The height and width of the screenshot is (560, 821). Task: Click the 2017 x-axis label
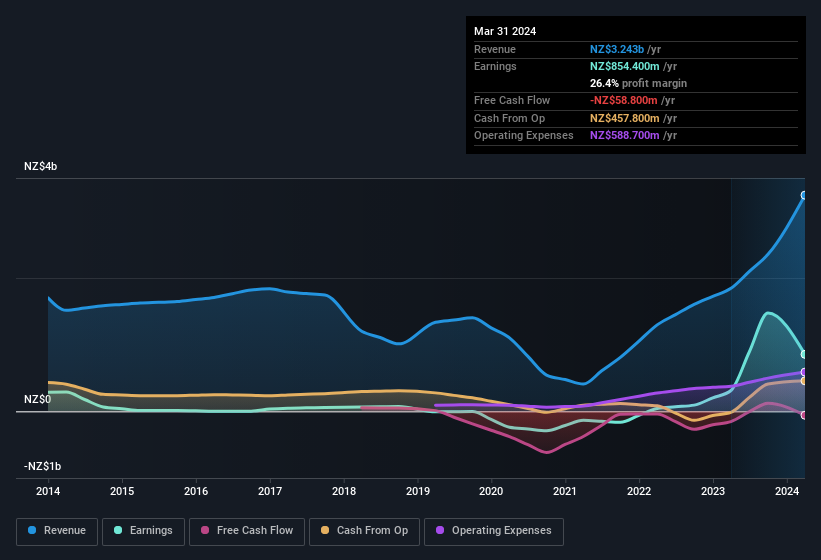pyautogui.click(x=270, y=491)
